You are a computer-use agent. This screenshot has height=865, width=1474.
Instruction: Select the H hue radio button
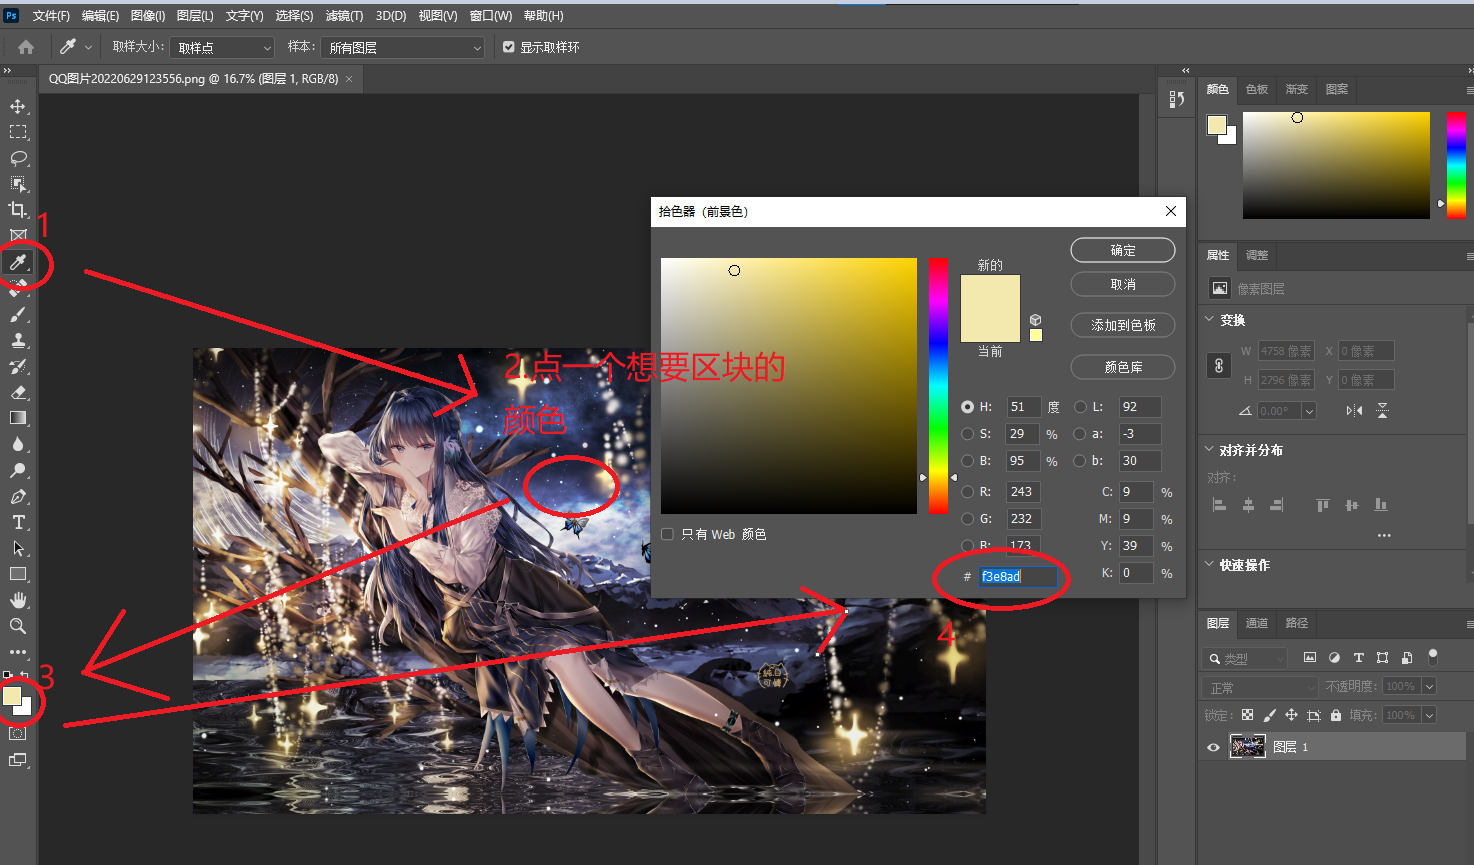coord(967,407)
